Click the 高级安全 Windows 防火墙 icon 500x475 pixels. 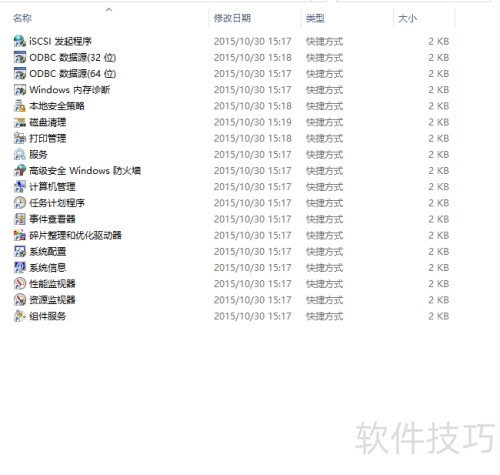click(x=20, y=171)
